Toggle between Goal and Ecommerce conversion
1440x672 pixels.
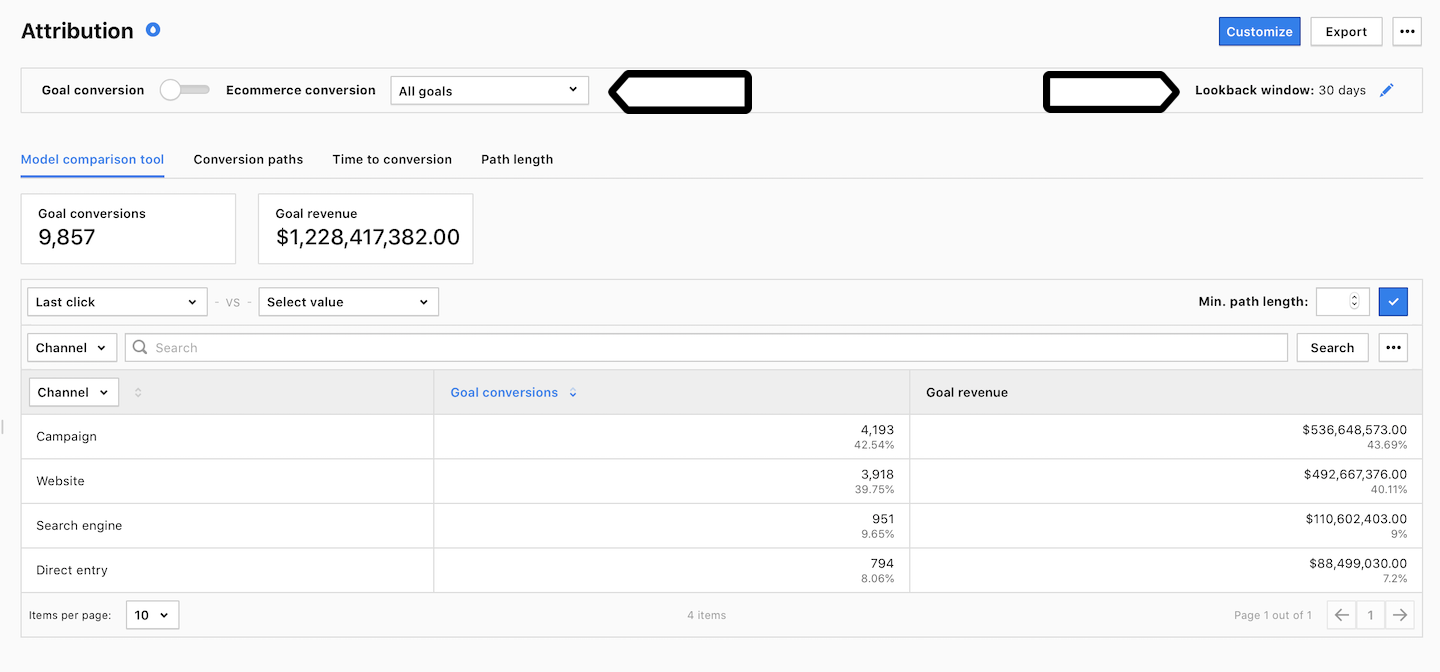click(185, 90)
